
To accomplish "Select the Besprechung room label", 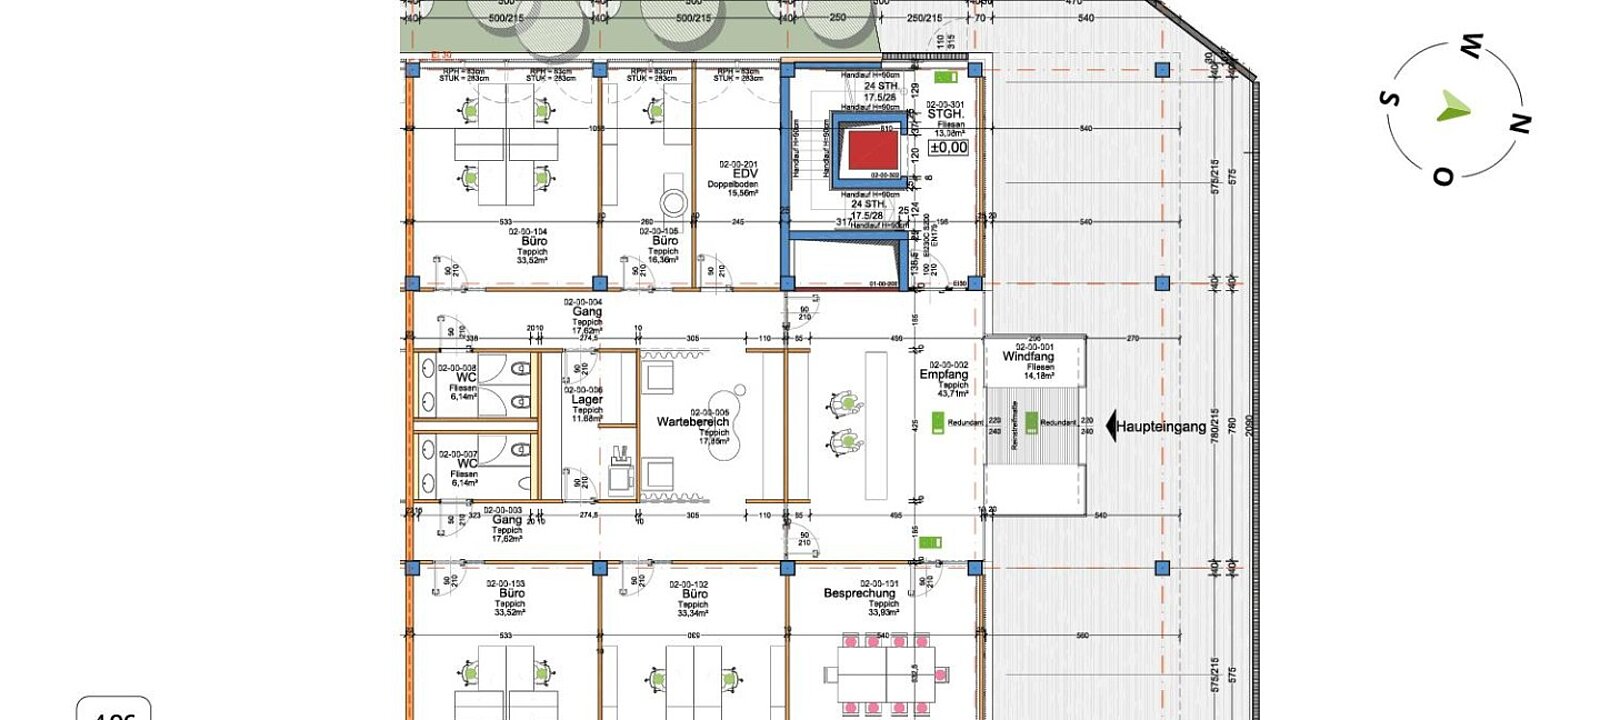I will pyautogui.click(x=859, y=593).
